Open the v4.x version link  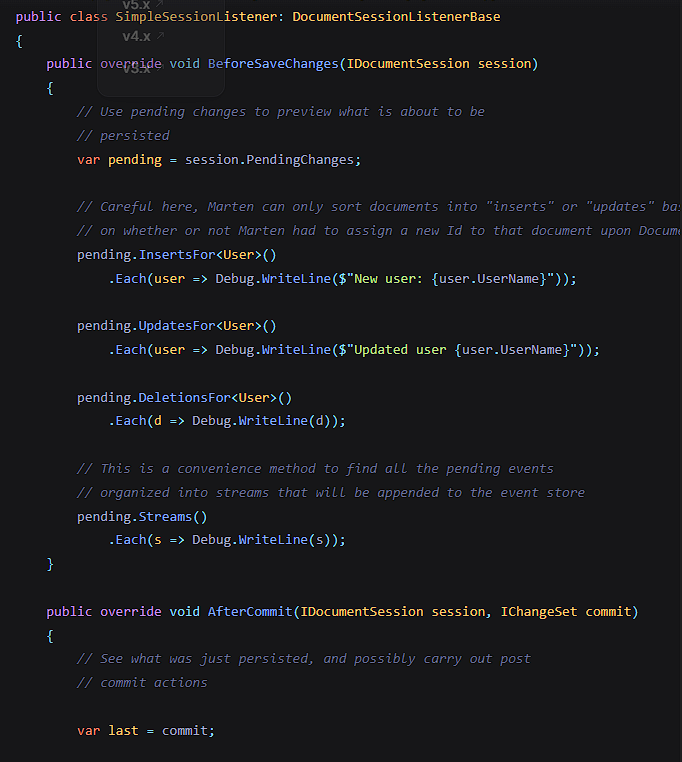[x=136, y=36]
